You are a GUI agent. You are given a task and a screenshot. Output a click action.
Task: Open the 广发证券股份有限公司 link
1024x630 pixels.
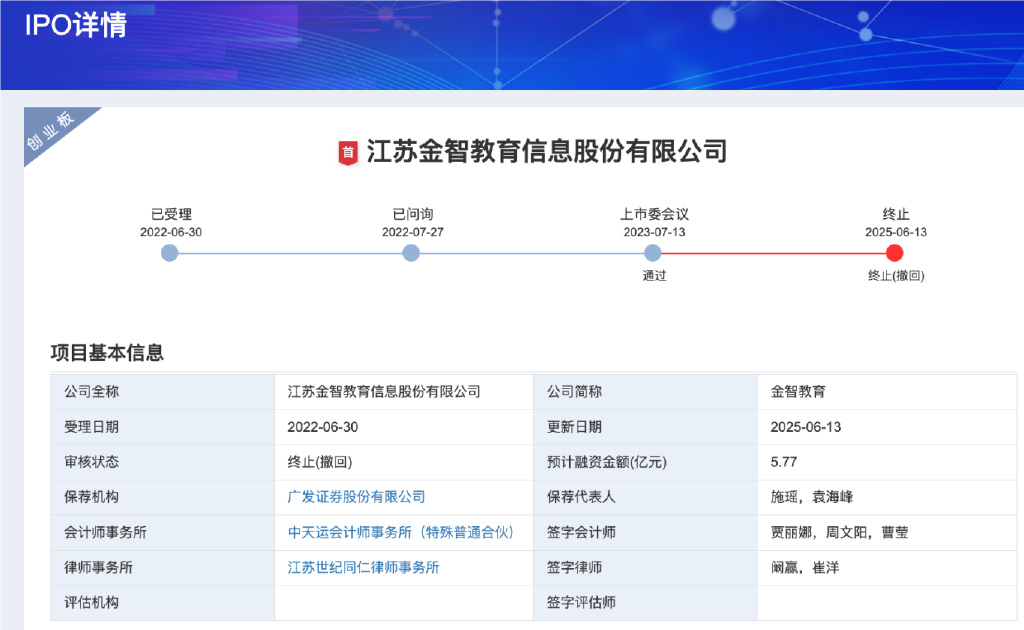[356, 497]
